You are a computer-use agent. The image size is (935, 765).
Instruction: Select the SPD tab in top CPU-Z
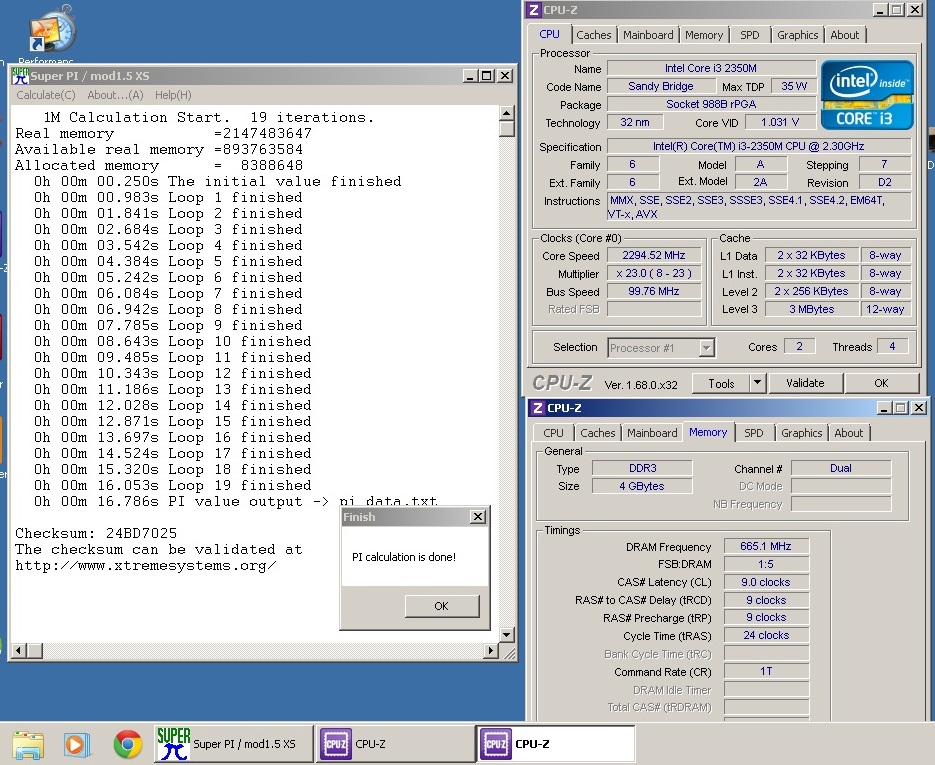[x=750, y=35]
